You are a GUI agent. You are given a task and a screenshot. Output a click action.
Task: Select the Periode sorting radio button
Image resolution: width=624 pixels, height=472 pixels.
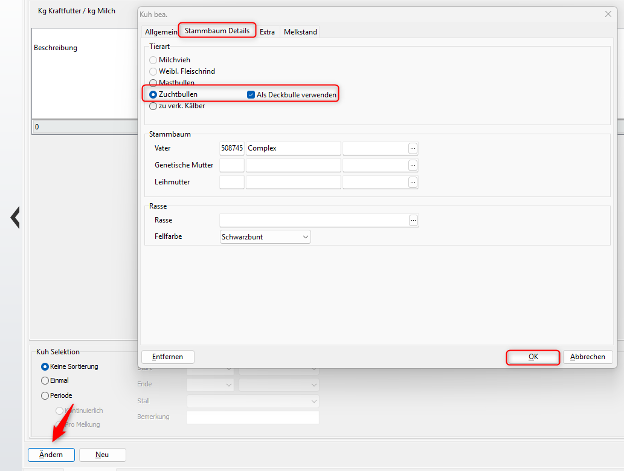tap(45, 394)
